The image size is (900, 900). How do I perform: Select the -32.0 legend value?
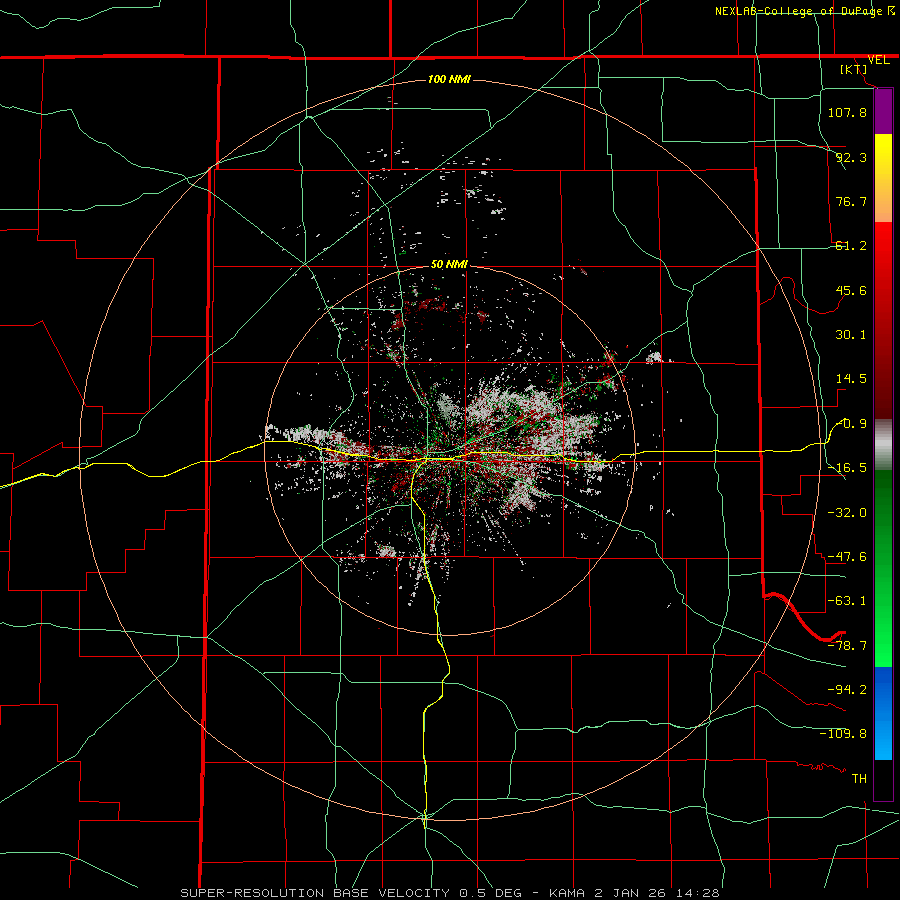(x=847, y=513)
